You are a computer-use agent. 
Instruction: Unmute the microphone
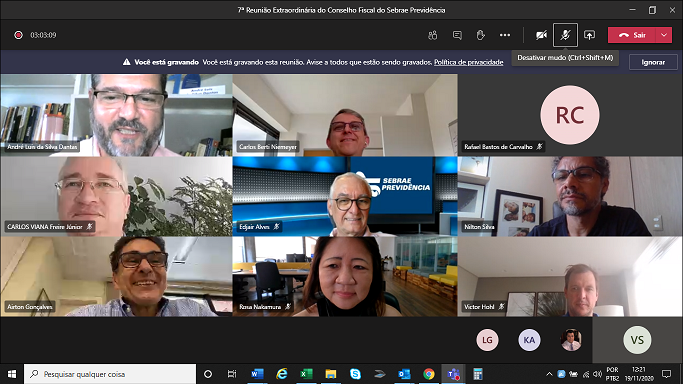coord(565,35)
